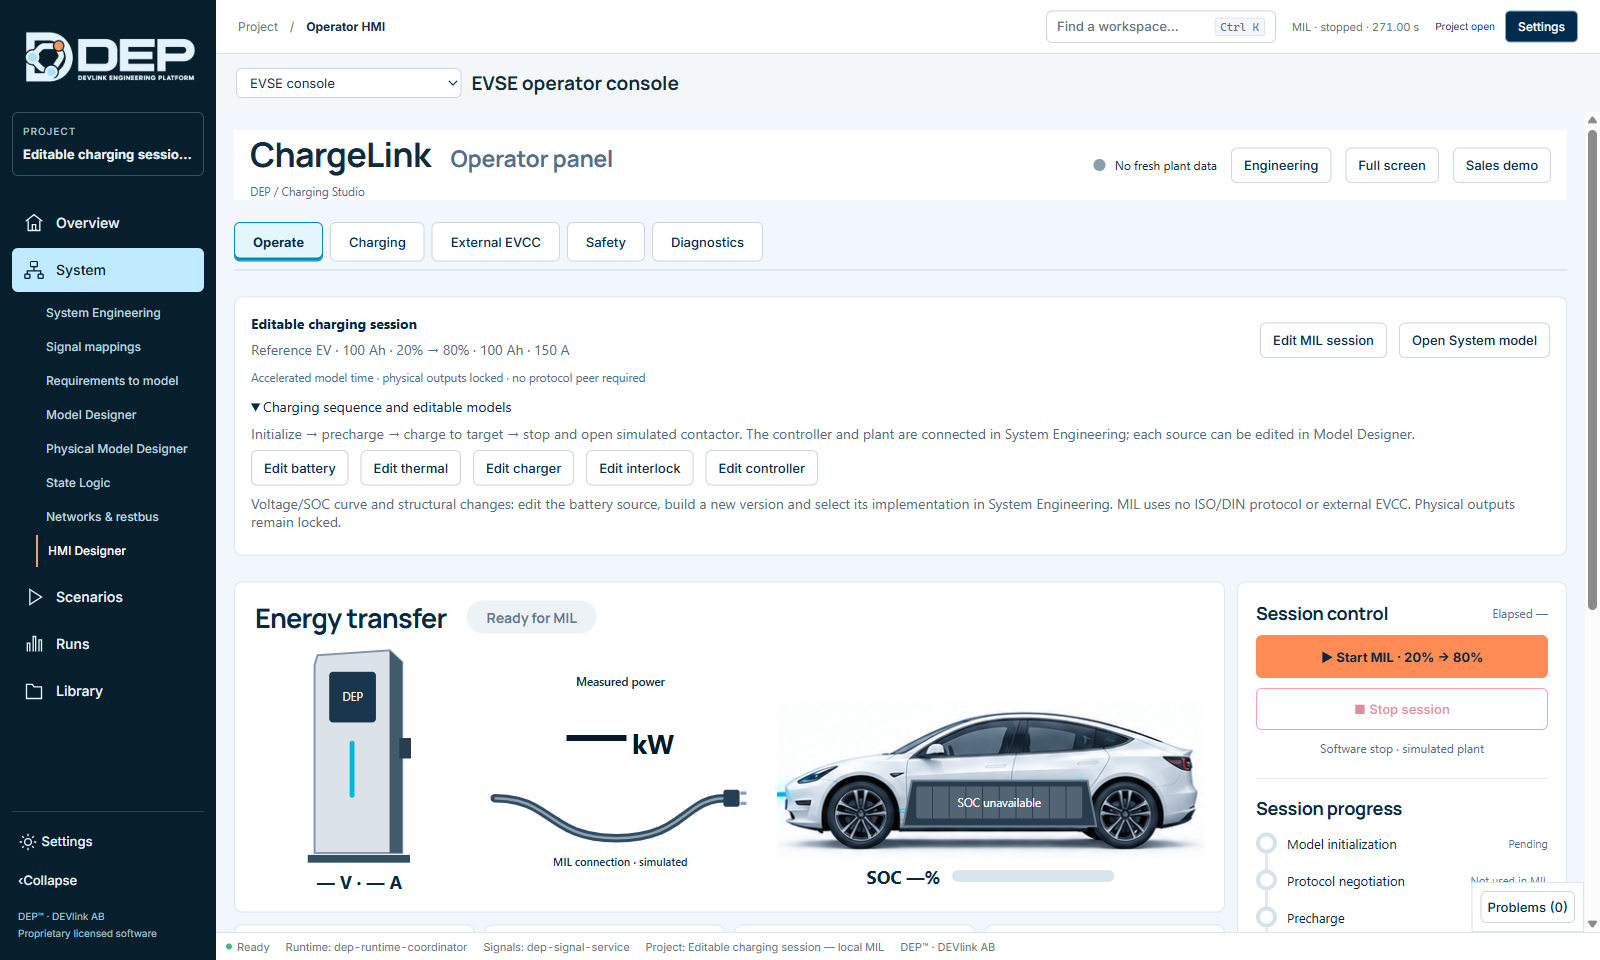
Task: Click Edit controller button
Action: click(x=762, y=468)
